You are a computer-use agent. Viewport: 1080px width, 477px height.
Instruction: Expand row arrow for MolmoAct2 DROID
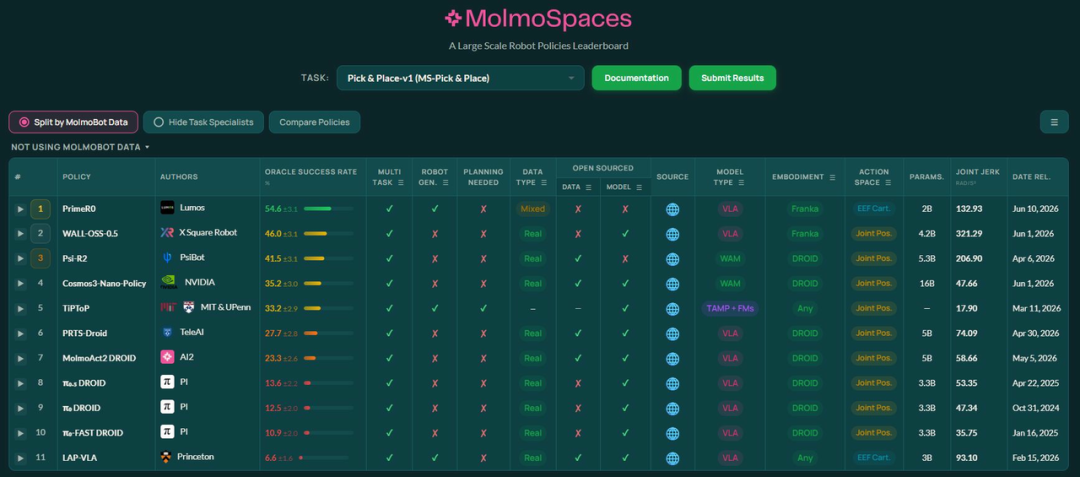21,358
